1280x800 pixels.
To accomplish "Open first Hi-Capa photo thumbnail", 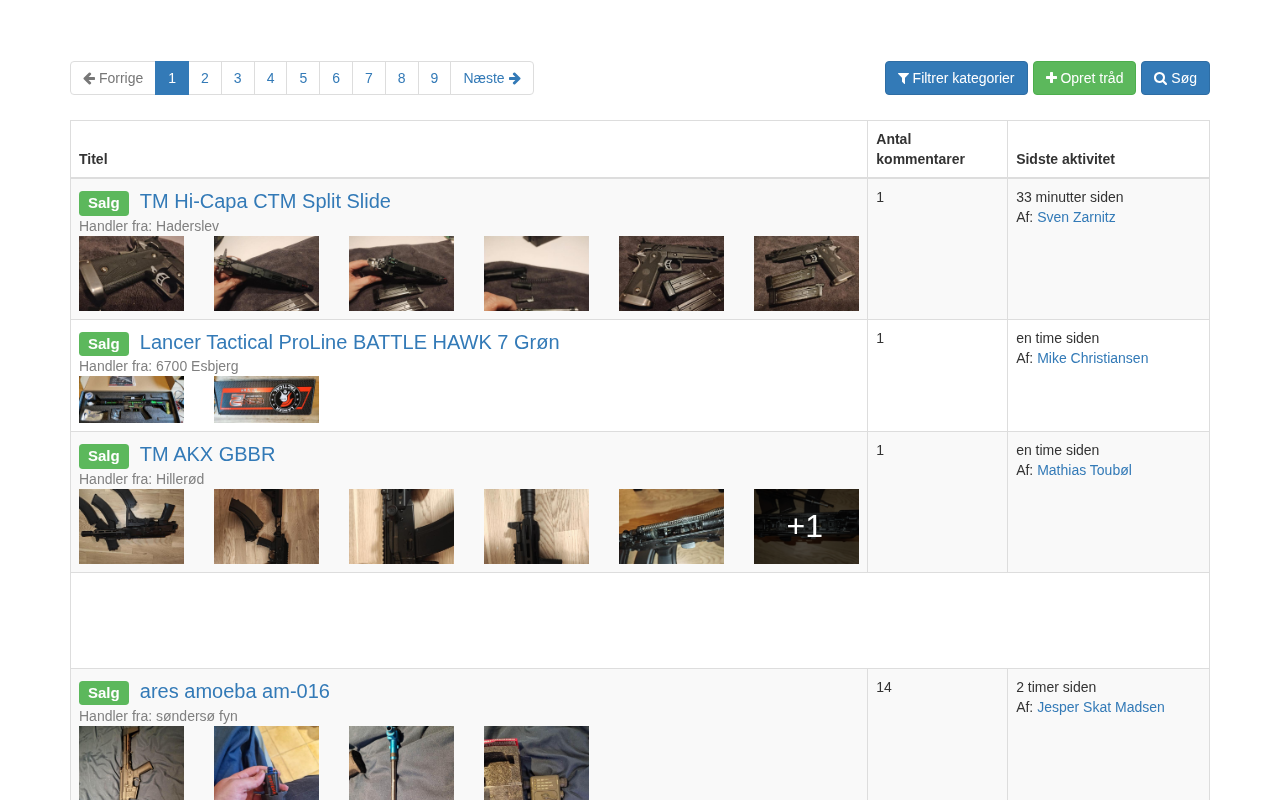I will [131, 273].
